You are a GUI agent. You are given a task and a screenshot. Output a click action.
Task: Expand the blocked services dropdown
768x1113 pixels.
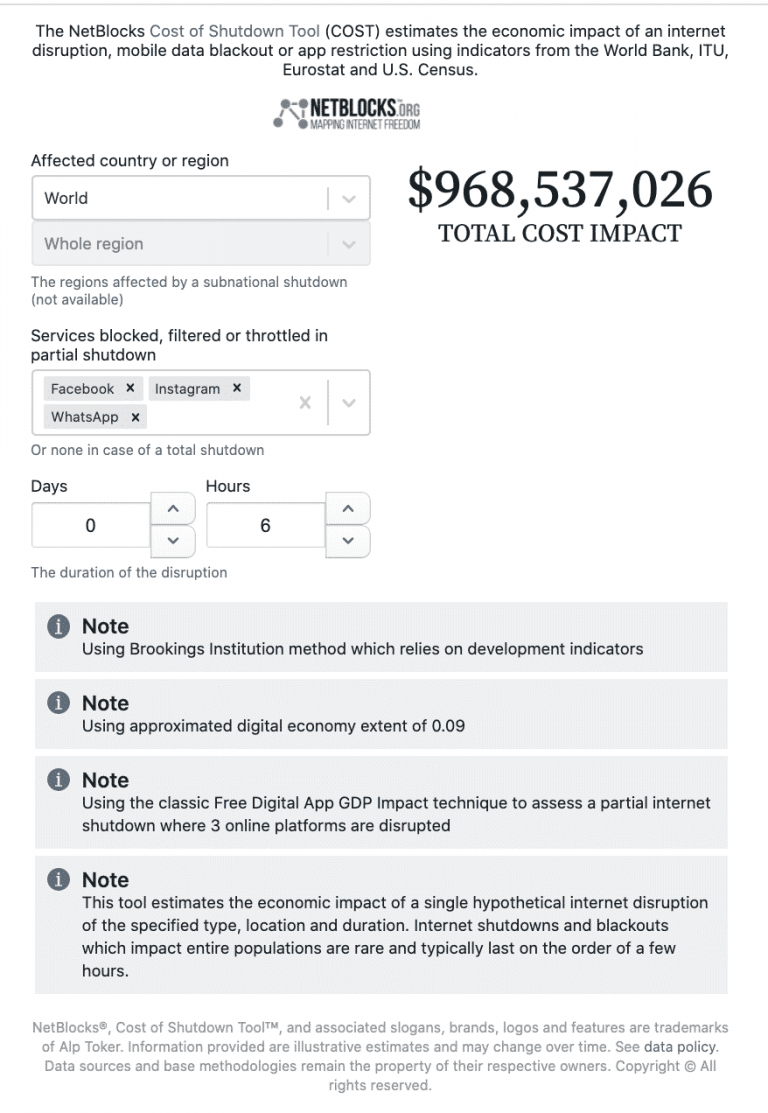(348, 402)
